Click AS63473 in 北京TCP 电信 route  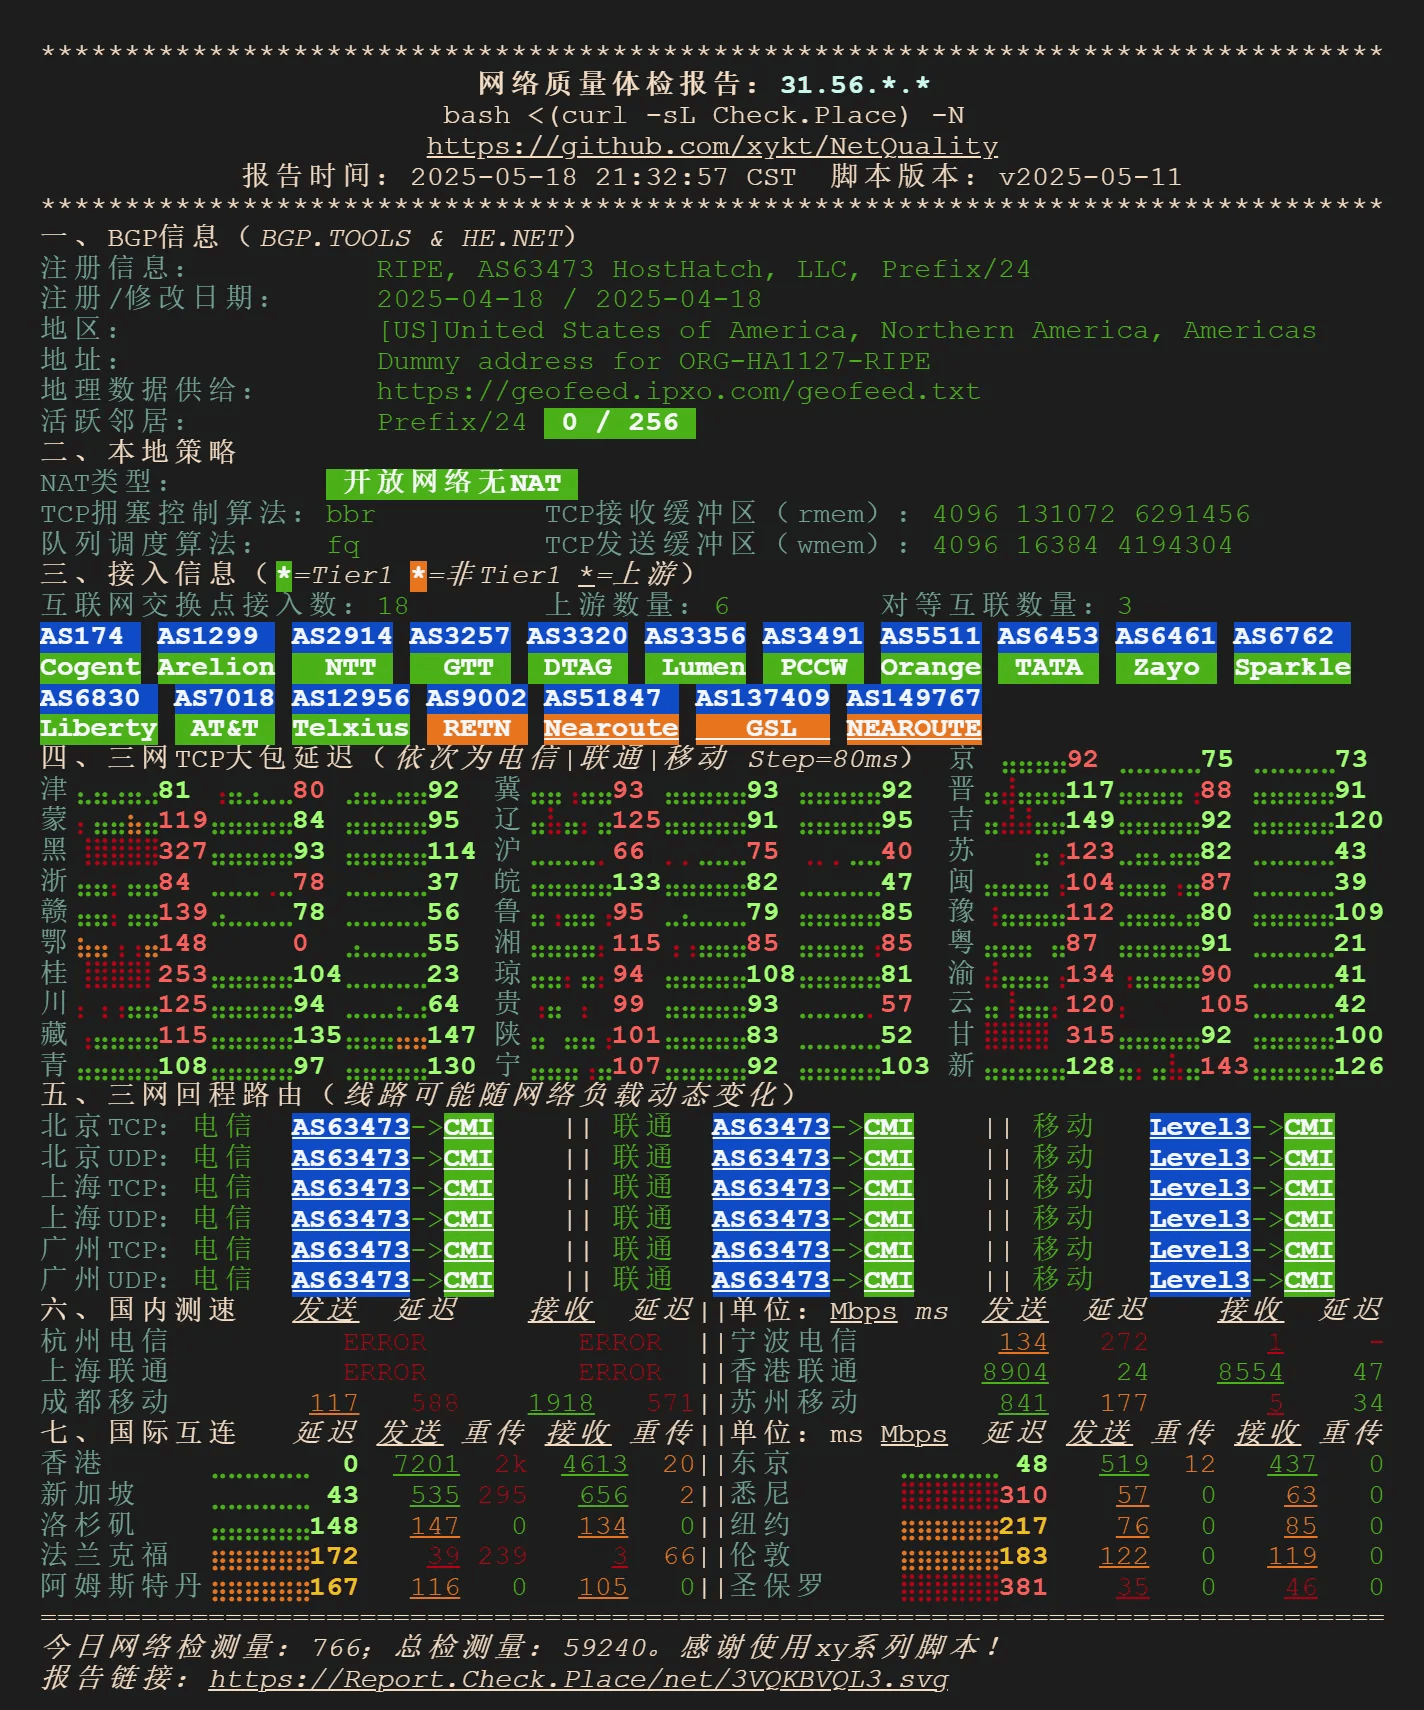(x=350, y=1127)
